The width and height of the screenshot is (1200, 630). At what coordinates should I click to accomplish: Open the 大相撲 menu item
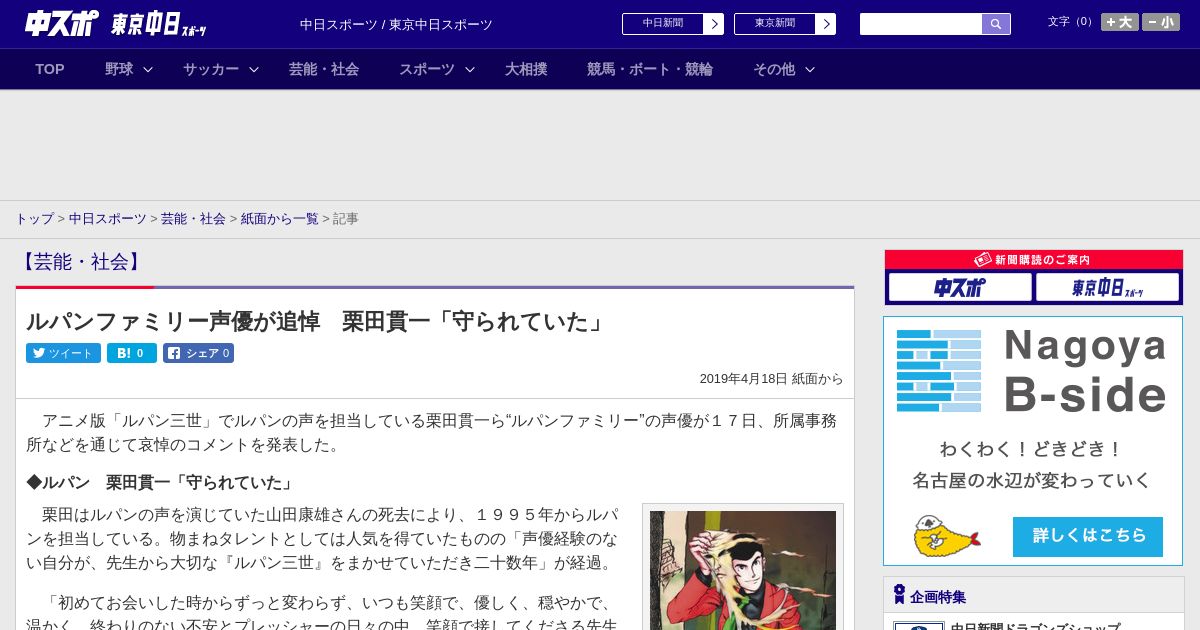click(526, 69)
